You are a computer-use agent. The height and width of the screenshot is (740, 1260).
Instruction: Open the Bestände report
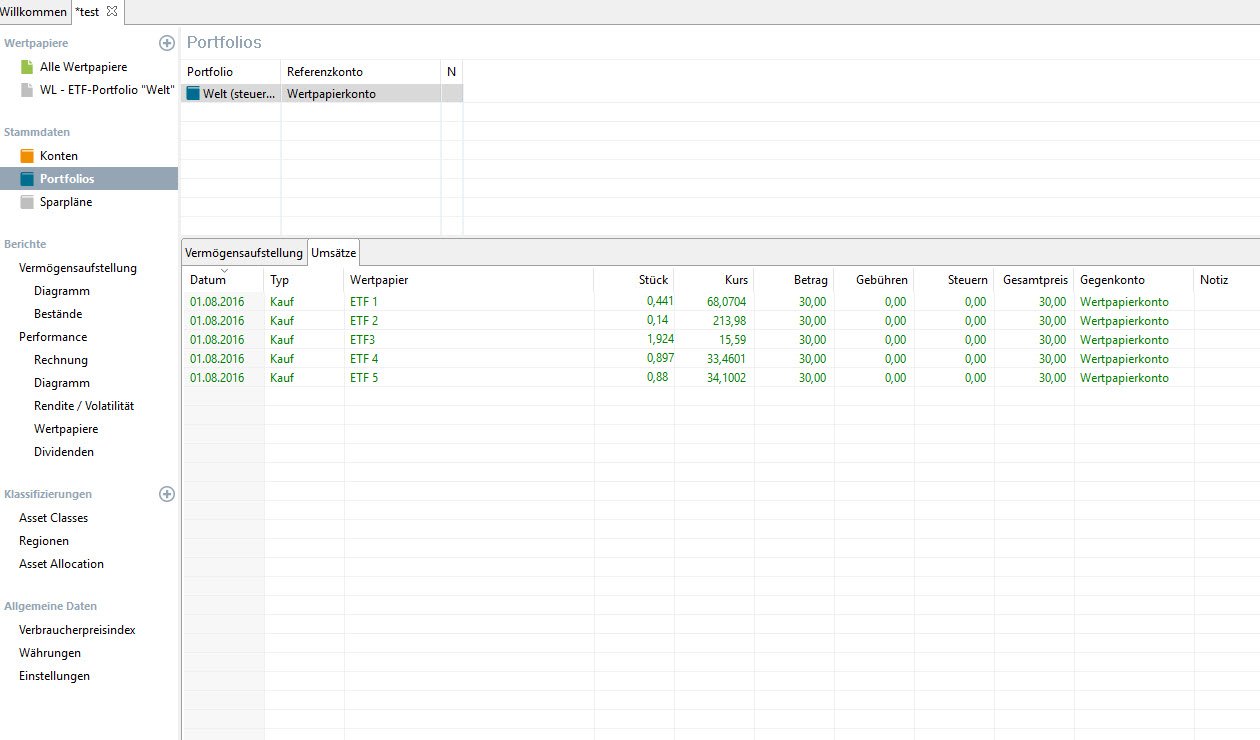58,314
